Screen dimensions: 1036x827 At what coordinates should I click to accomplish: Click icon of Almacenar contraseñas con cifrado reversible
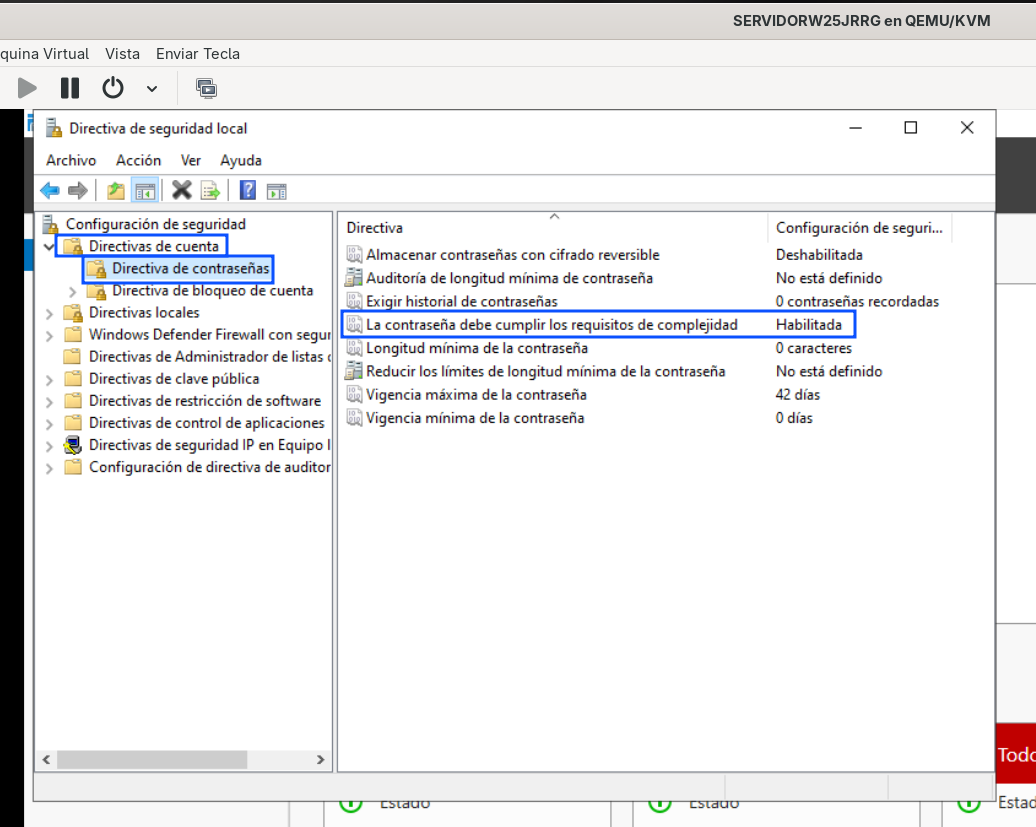354,254
